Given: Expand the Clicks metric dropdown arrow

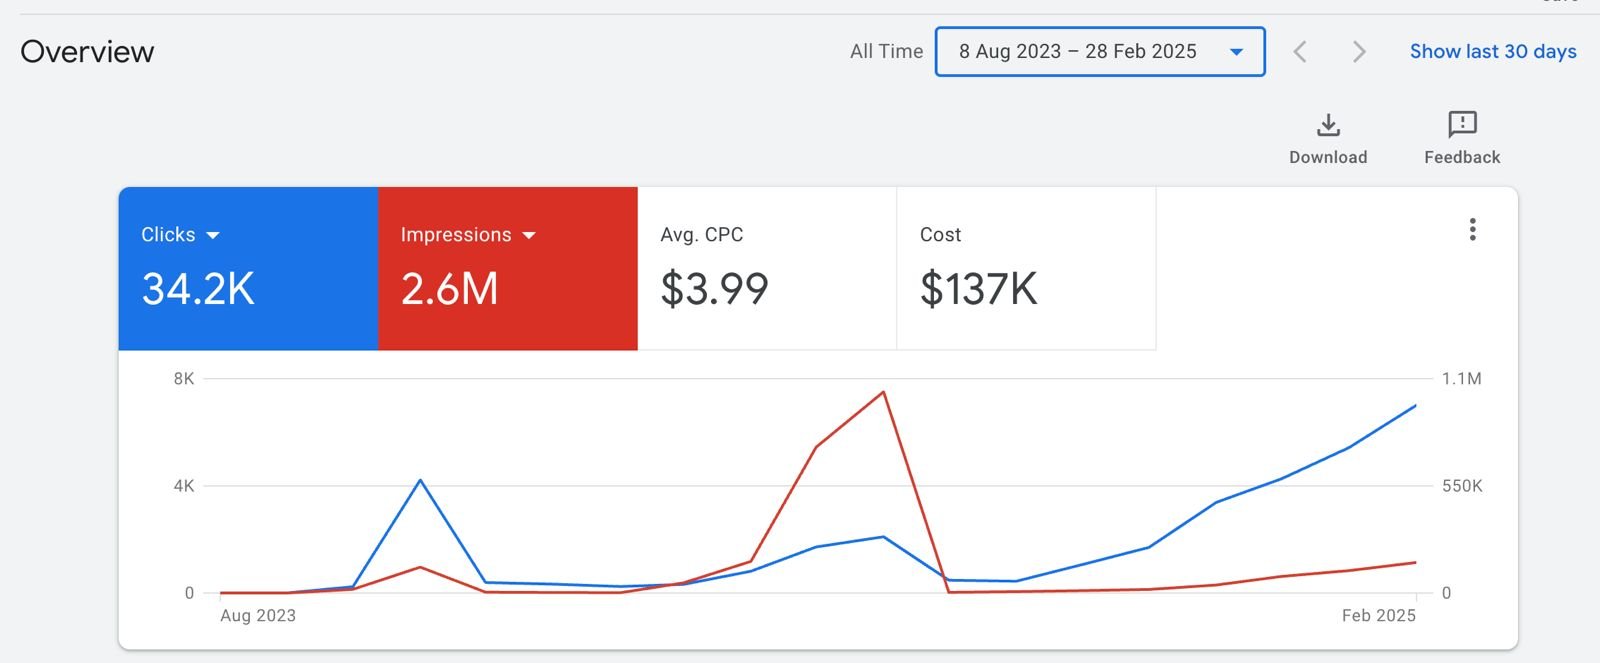Looking at the screenshot, I should 213,236.
